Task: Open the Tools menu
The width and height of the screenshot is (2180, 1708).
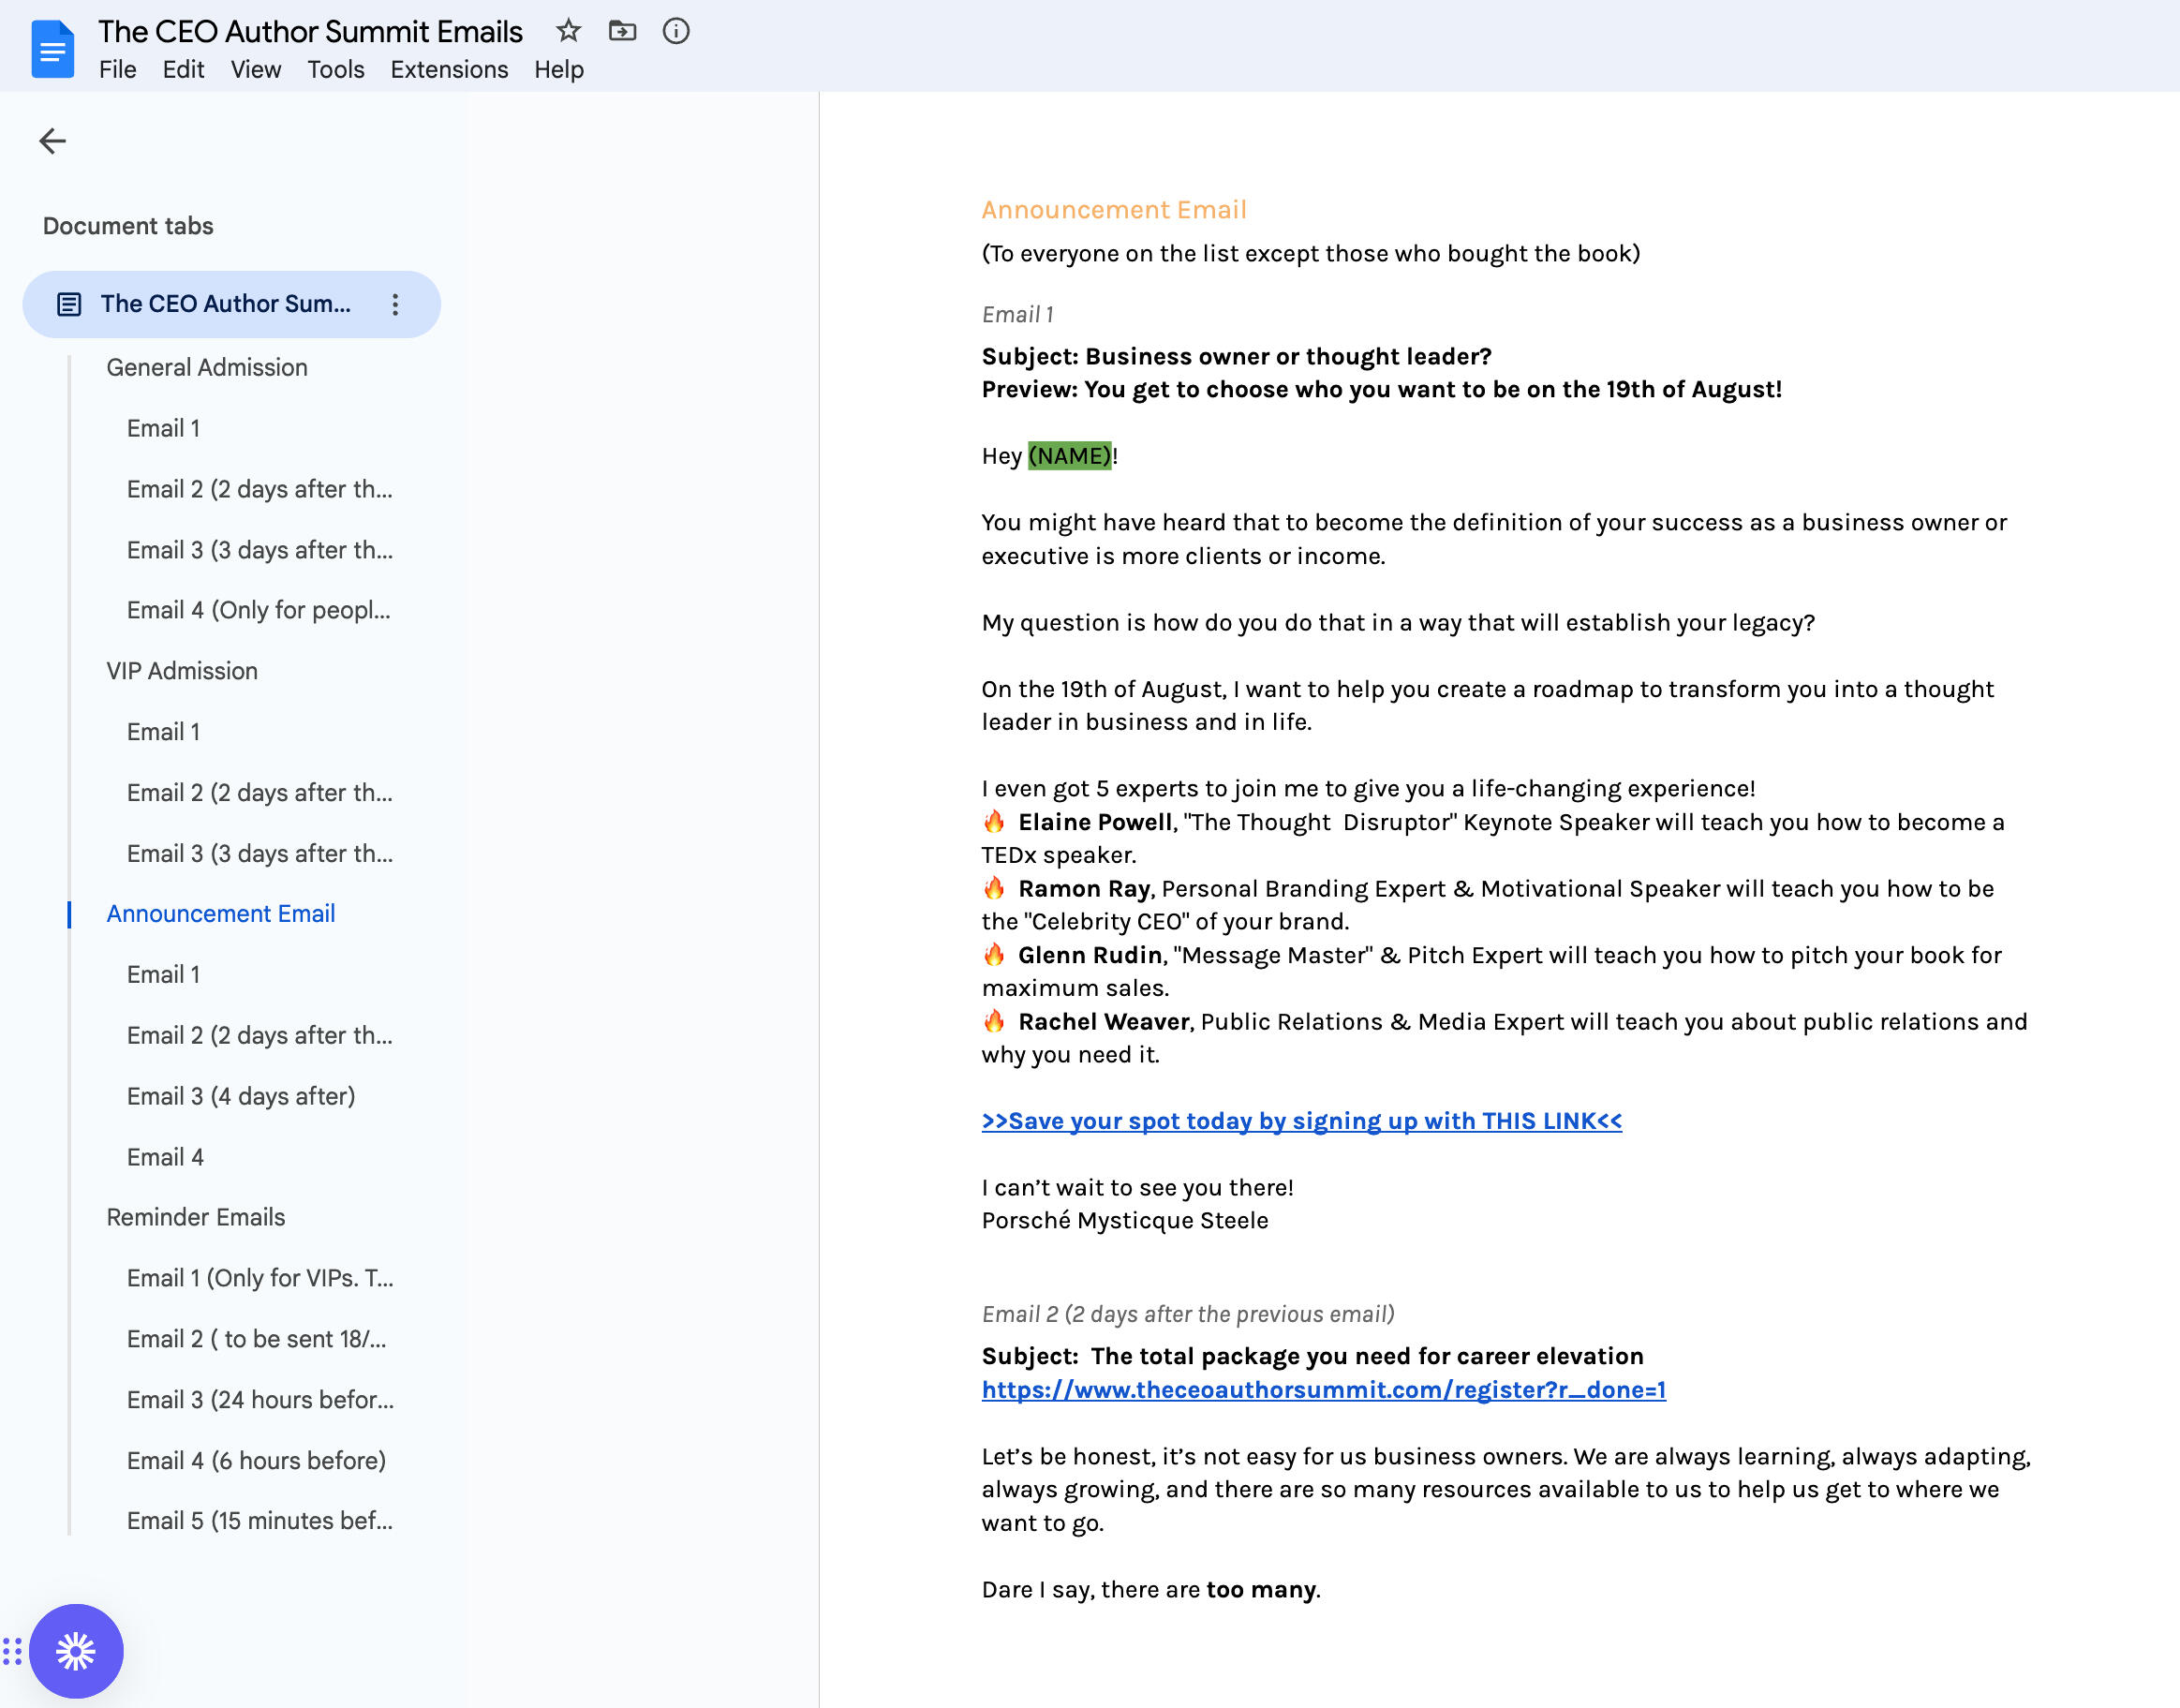Action: tap(335, 70)
